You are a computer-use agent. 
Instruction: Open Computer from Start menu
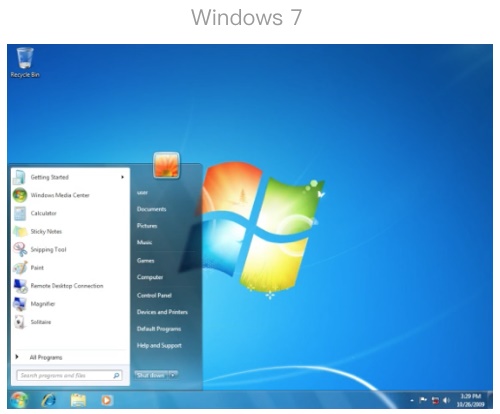[150, 277]
